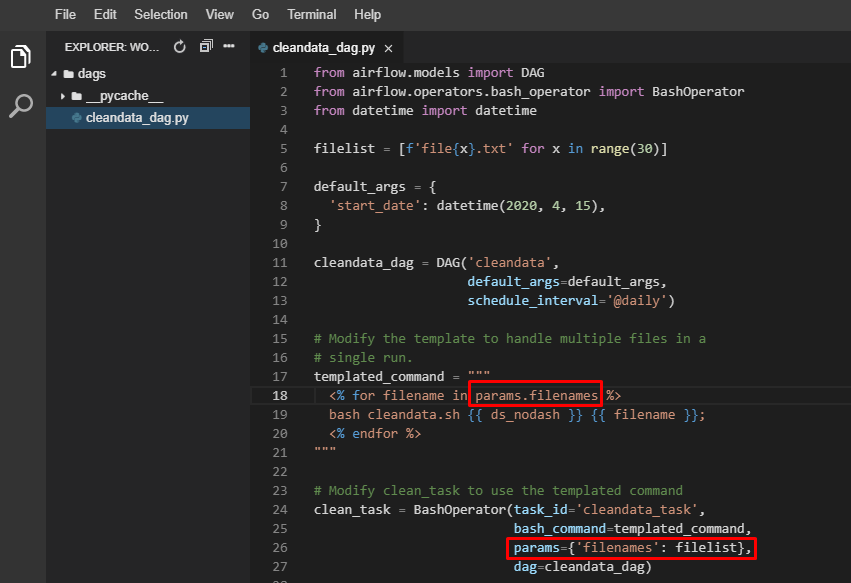The width and height of the screenshot is (851, 583).
Task: Click 'endfor' on line 20
Action: 375,434
